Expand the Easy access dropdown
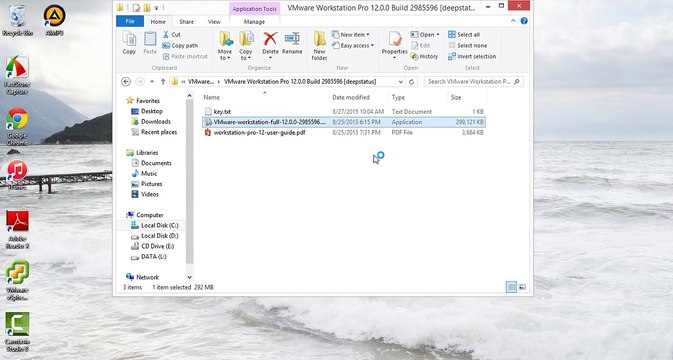The image size is (673, 360). click(x=372, y=45)
